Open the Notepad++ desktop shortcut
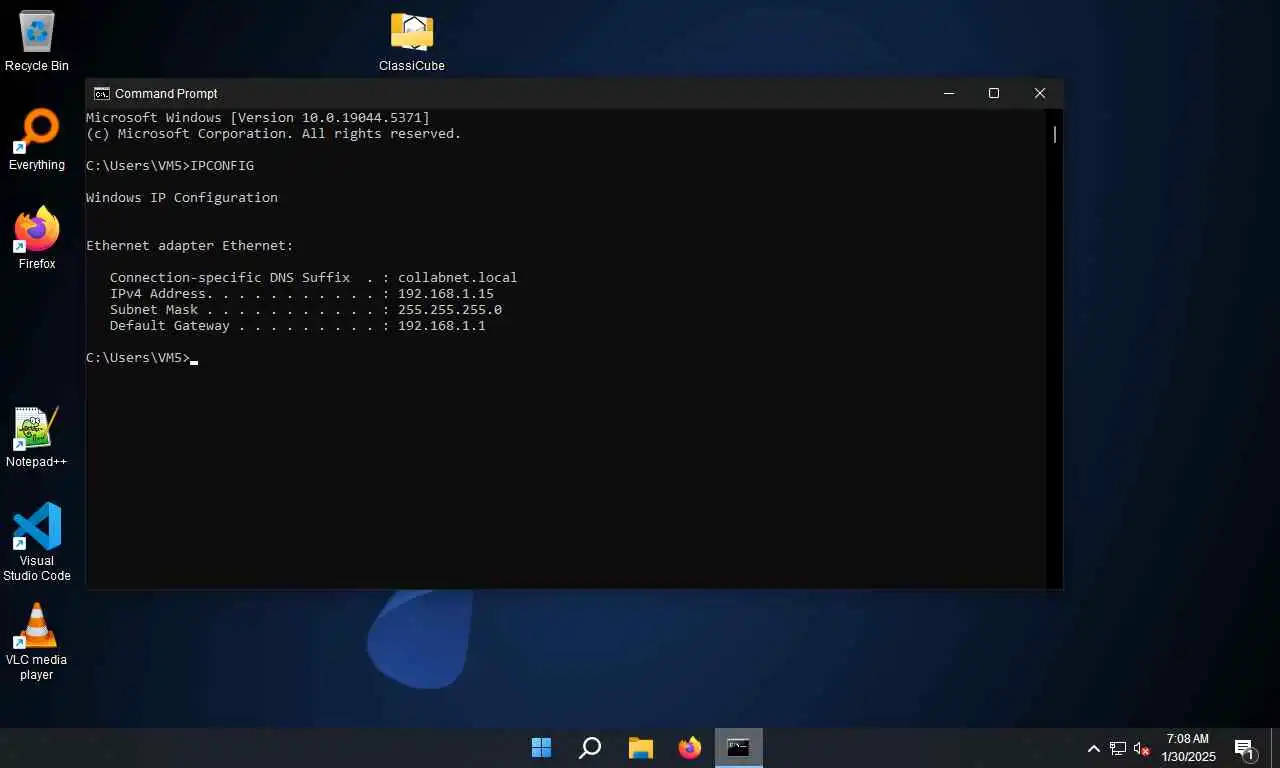The image size is (1280, 768). point(37,437)
